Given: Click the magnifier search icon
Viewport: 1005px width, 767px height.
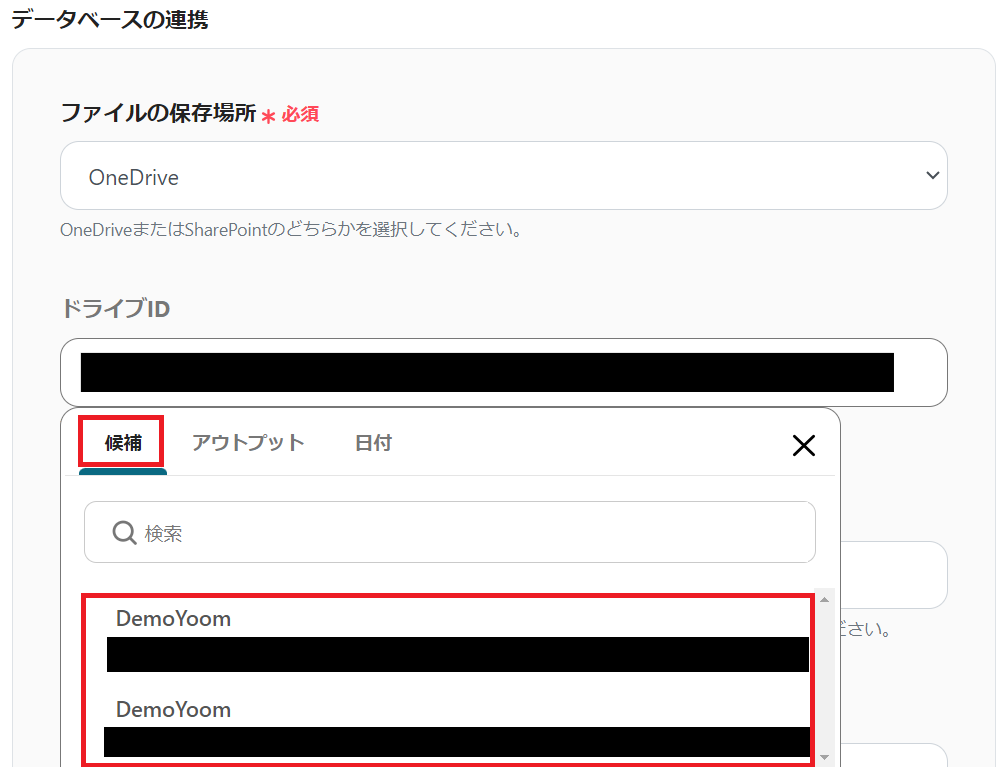Looking at the screenshot, I should 124,532.
